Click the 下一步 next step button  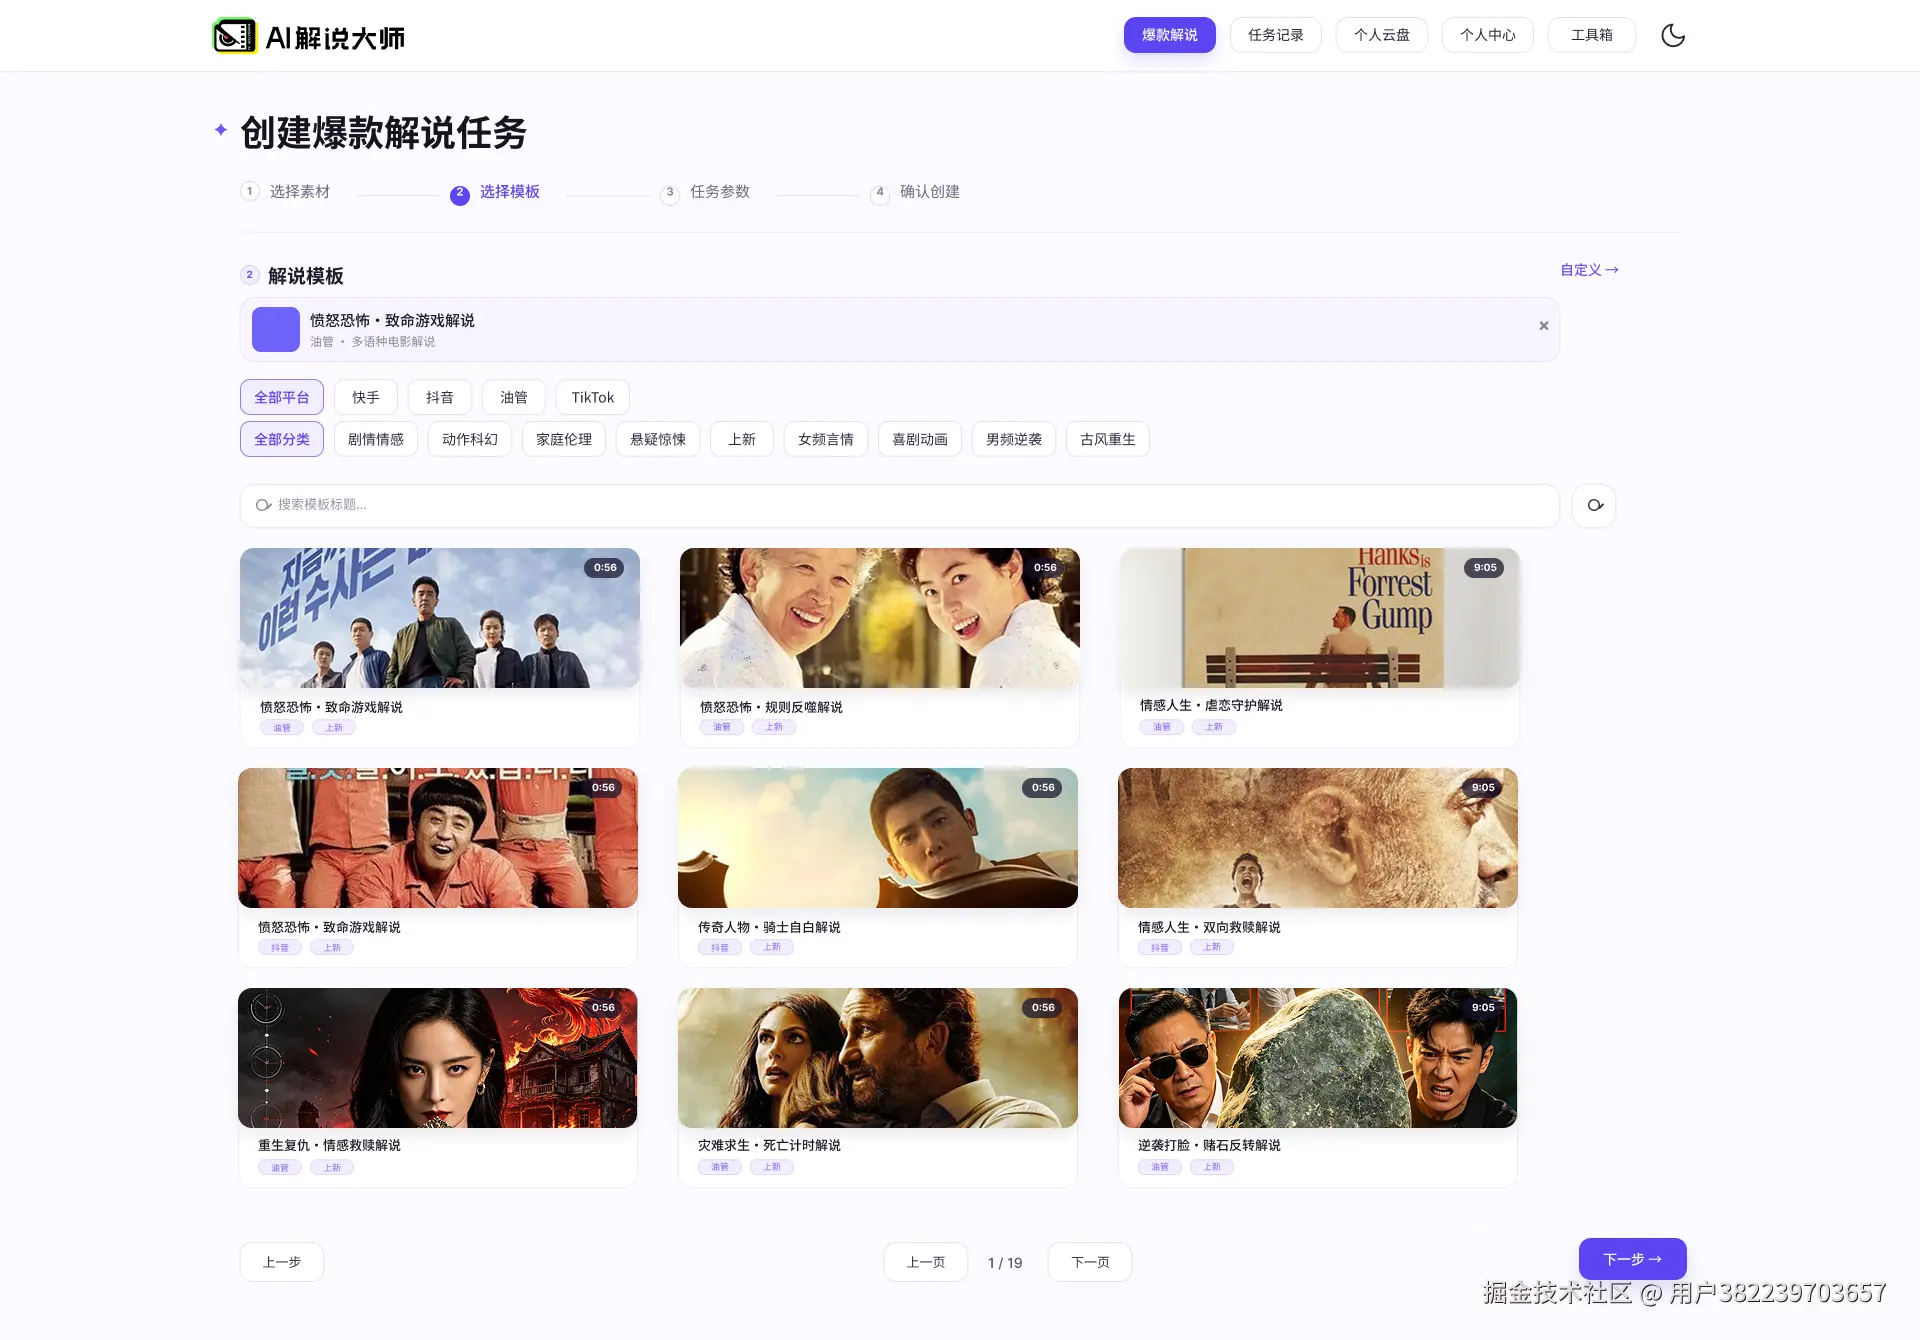(x=1632, y=1259)
